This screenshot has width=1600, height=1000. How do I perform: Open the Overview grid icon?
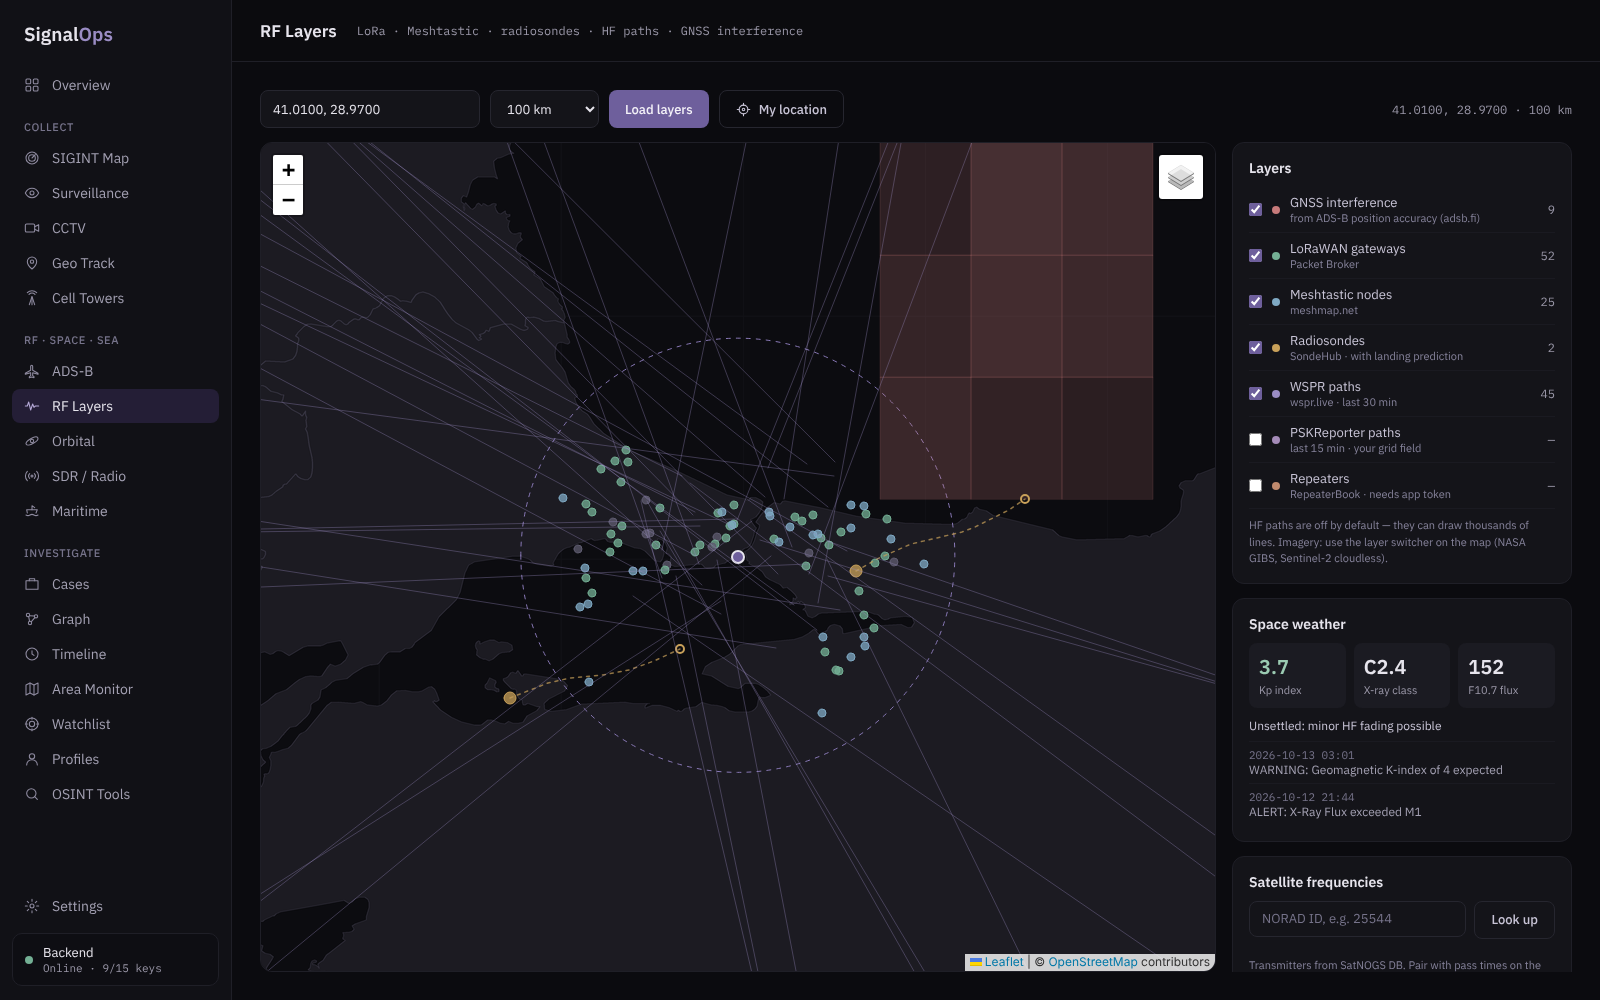pyautogui.click(x=32, y=85)
